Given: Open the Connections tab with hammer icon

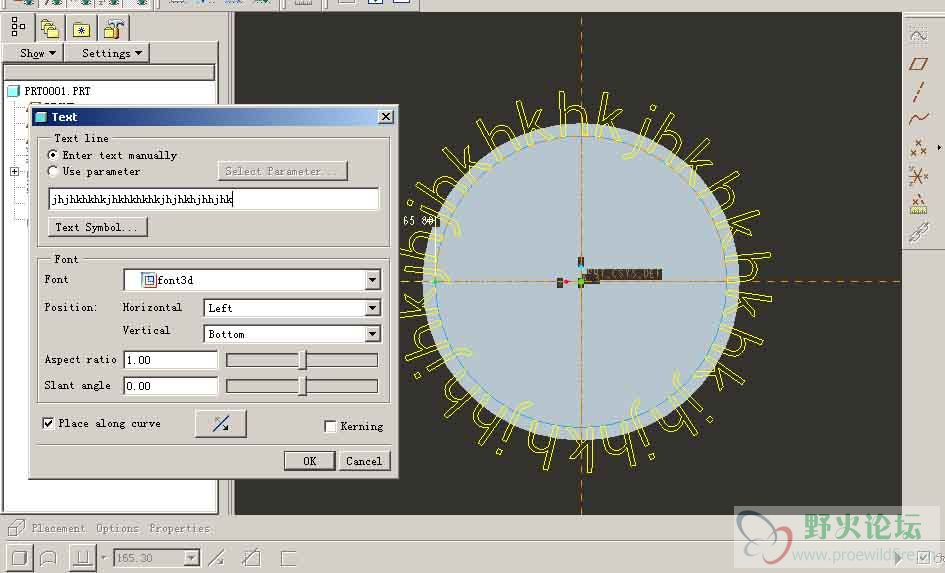Looking at the screenshot, I should [113, 28].
